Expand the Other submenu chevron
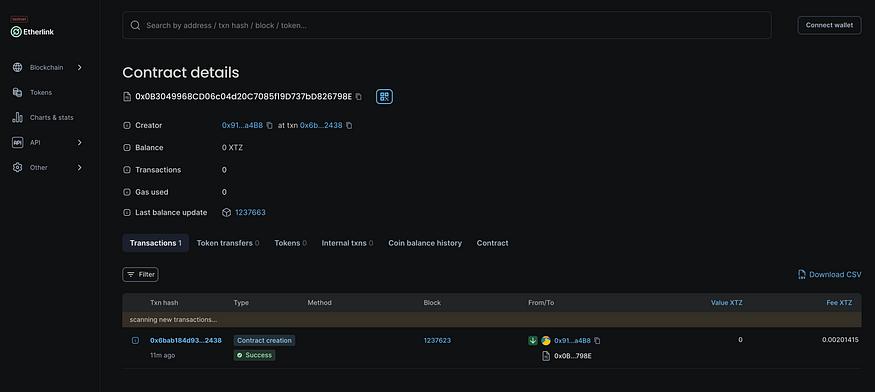875x392 pixels. (x=79, y=168)
